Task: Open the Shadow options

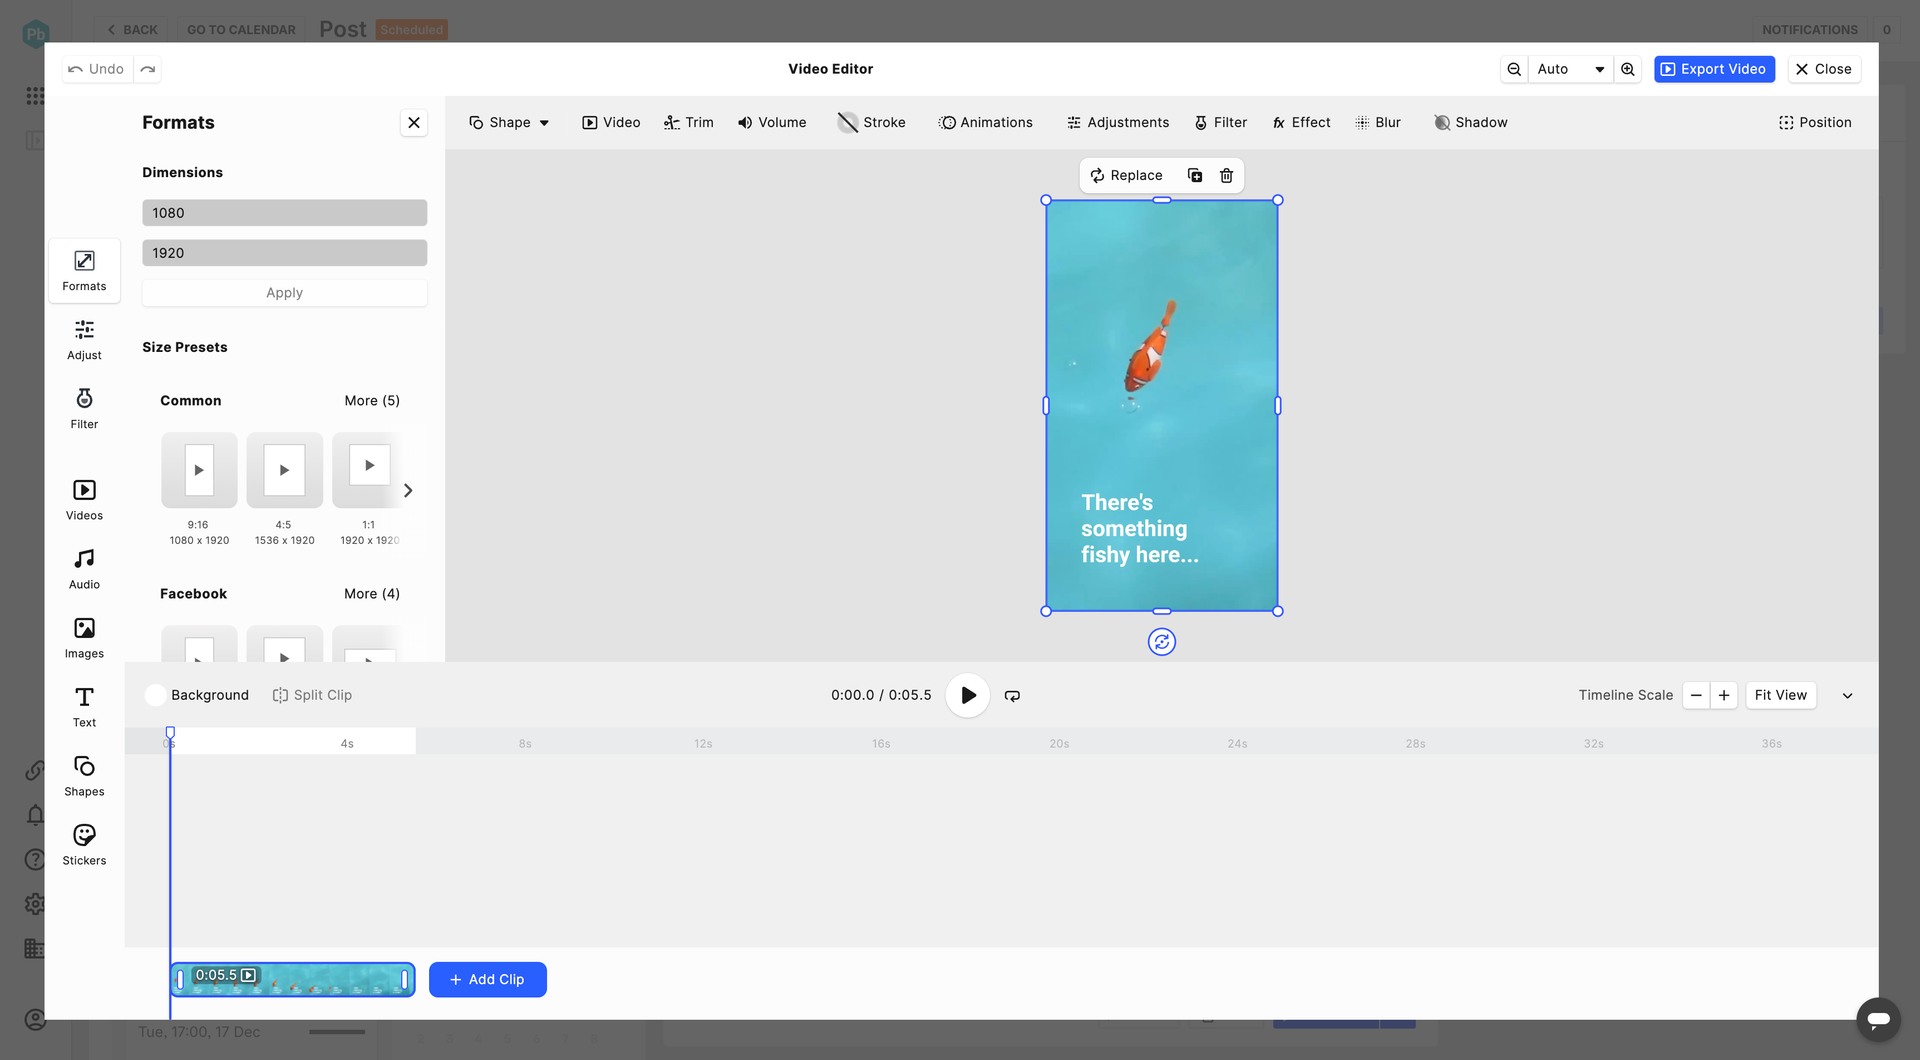Action: (1471, 123)
